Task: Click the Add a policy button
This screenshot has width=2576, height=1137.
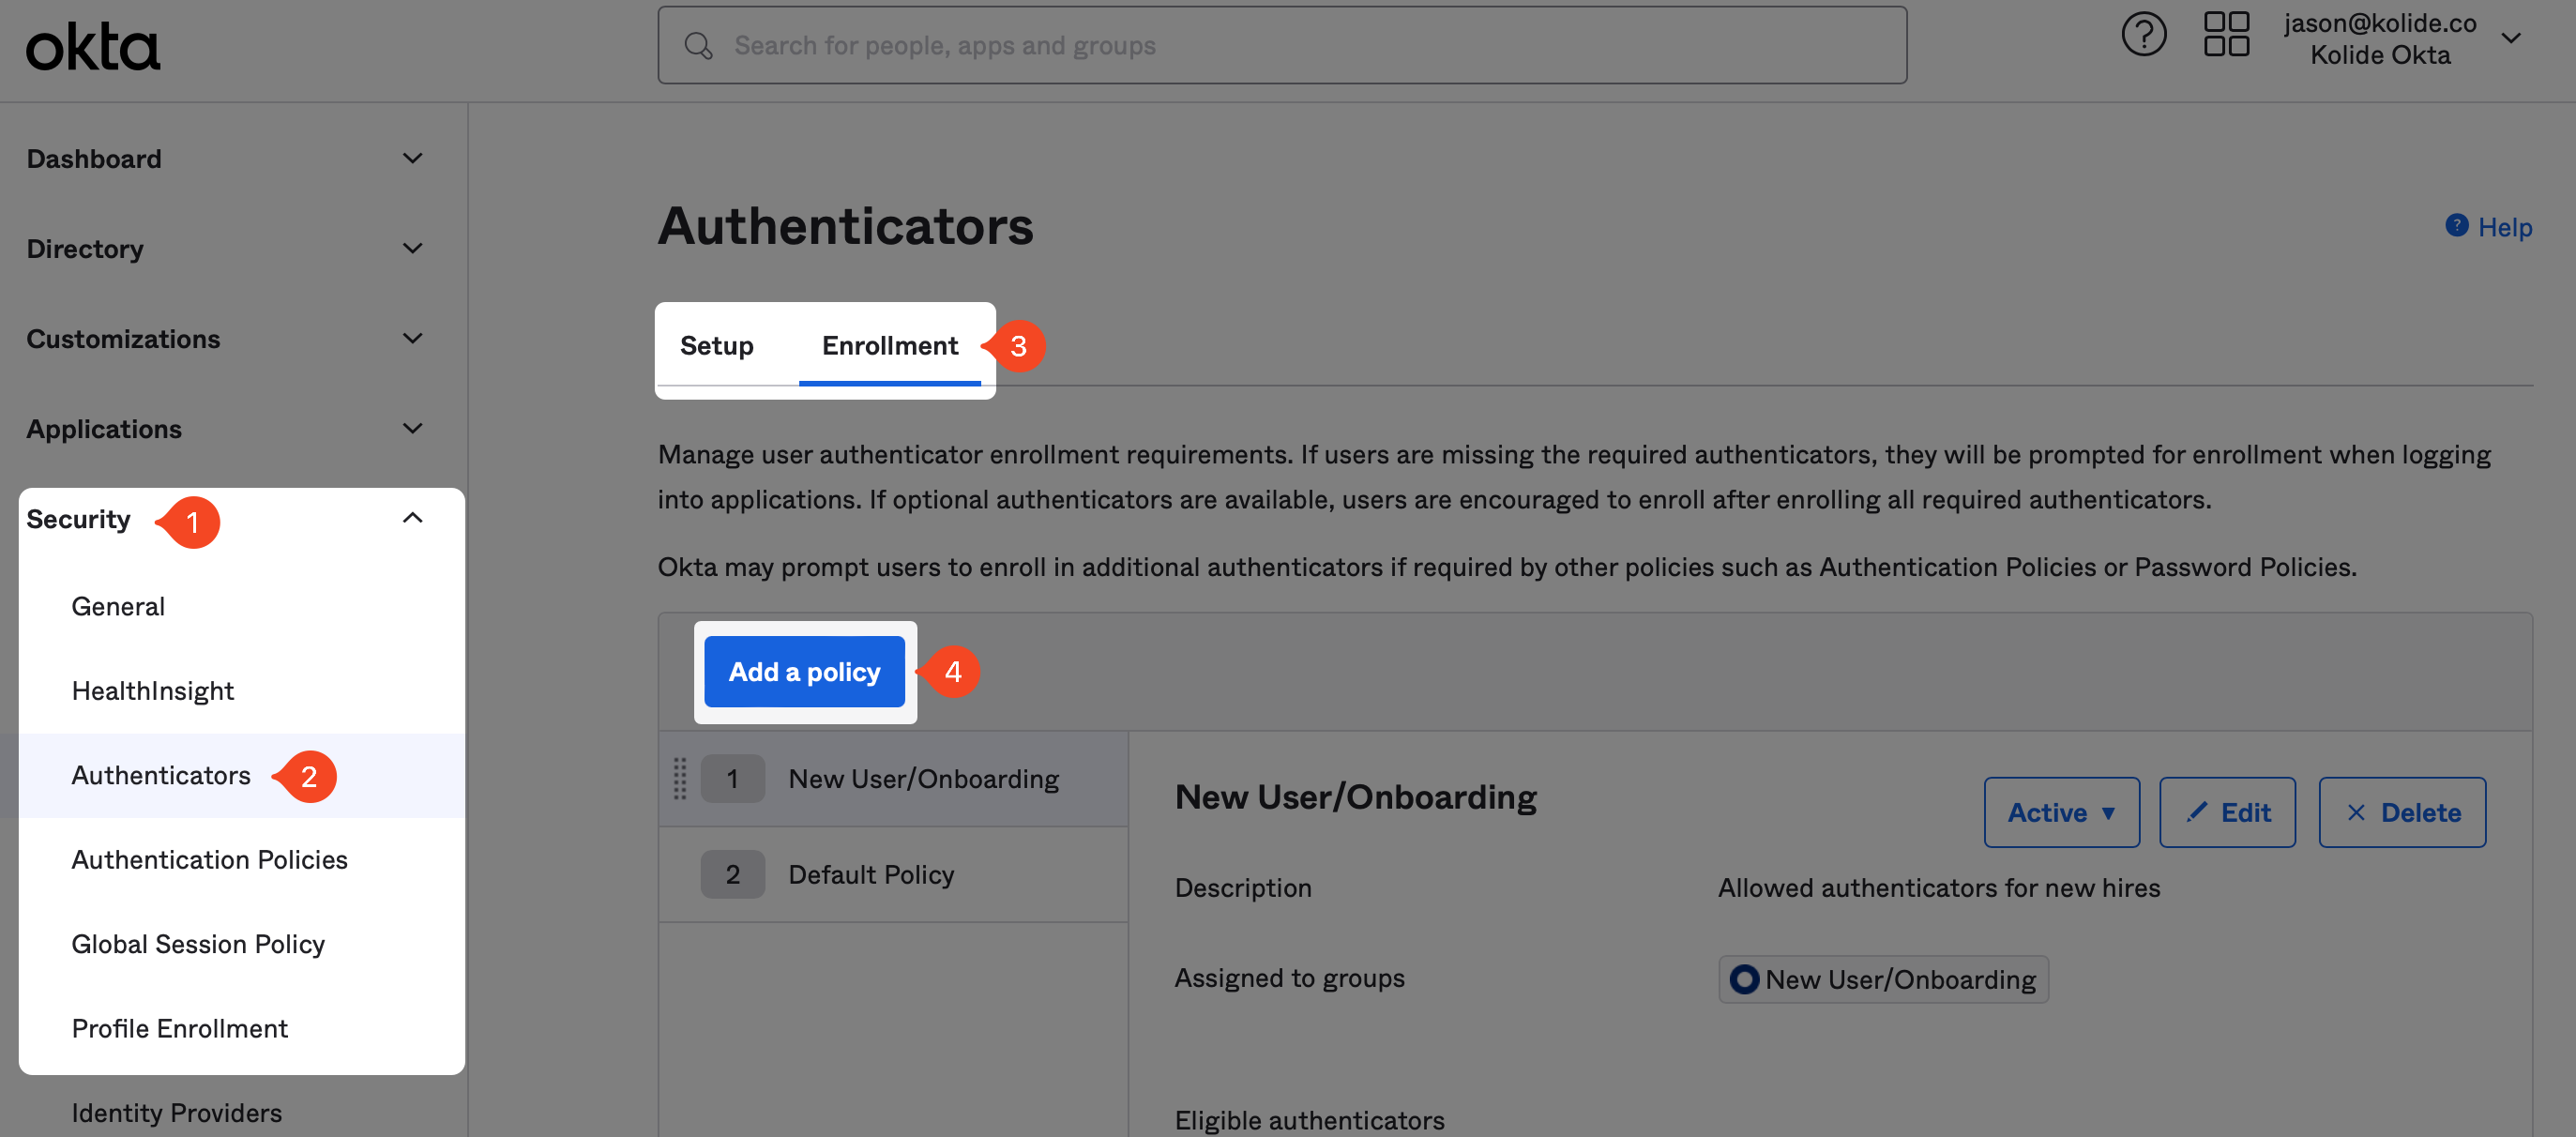Action: pos(804,672)
